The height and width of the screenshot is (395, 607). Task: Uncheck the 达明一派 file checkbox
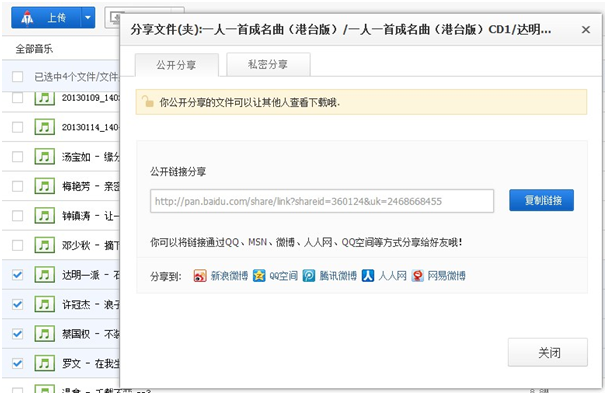(x=17, y=275)
